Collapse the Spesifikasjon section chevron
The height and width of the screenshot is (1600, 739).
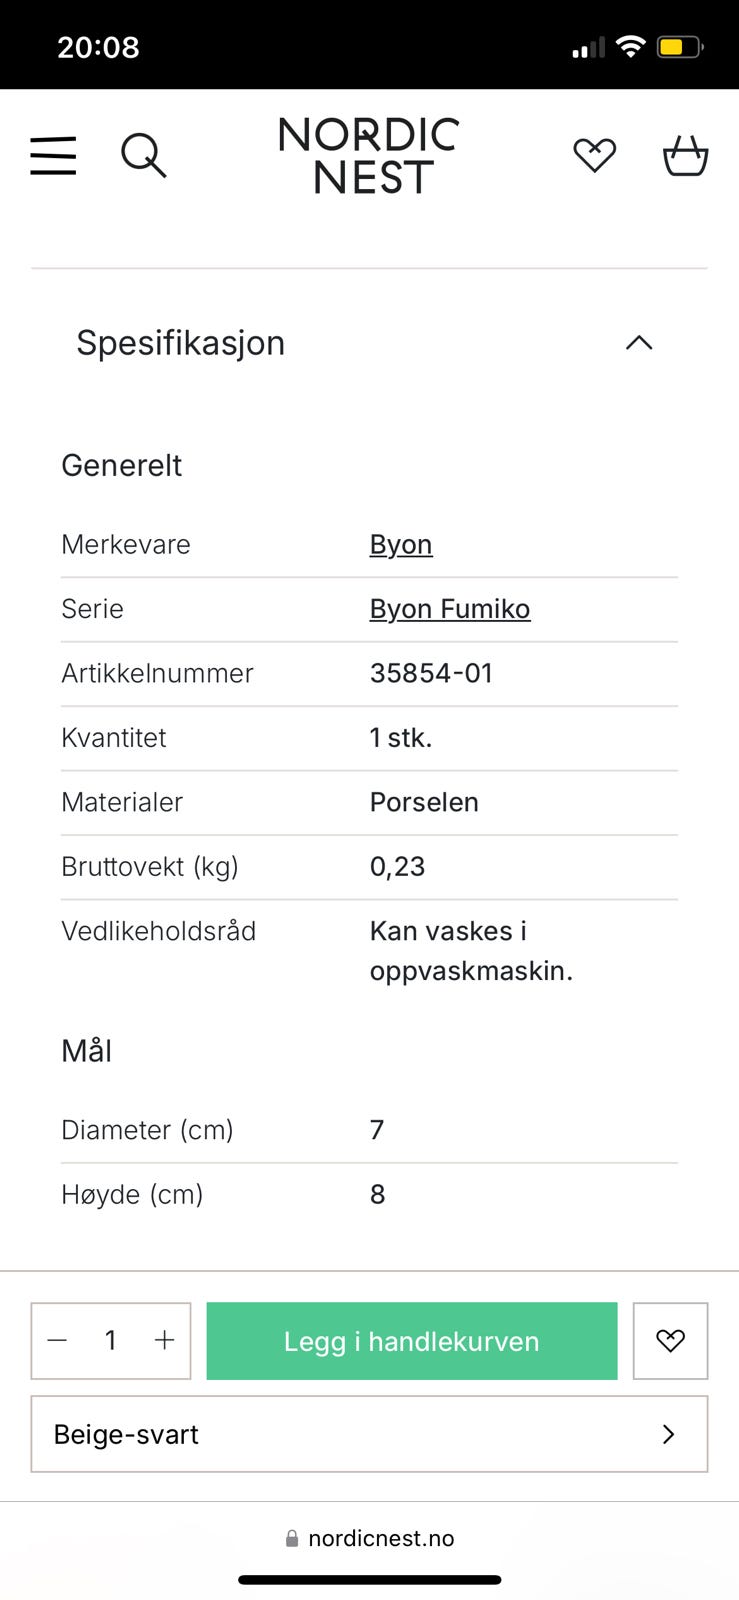pyautogui.click(x=638, y=343)
